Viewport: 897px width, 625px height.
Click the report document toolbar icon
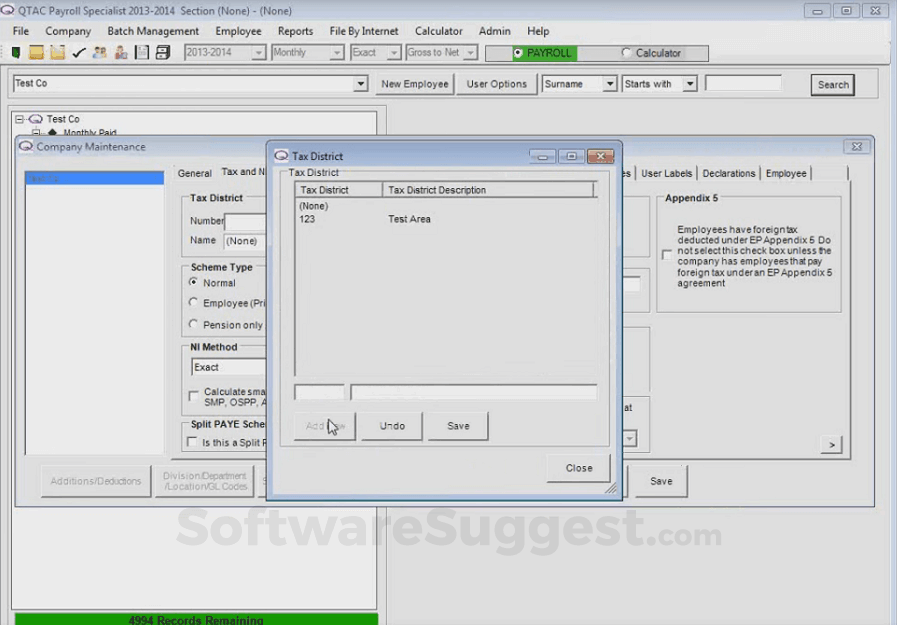[x=141, y=51]
